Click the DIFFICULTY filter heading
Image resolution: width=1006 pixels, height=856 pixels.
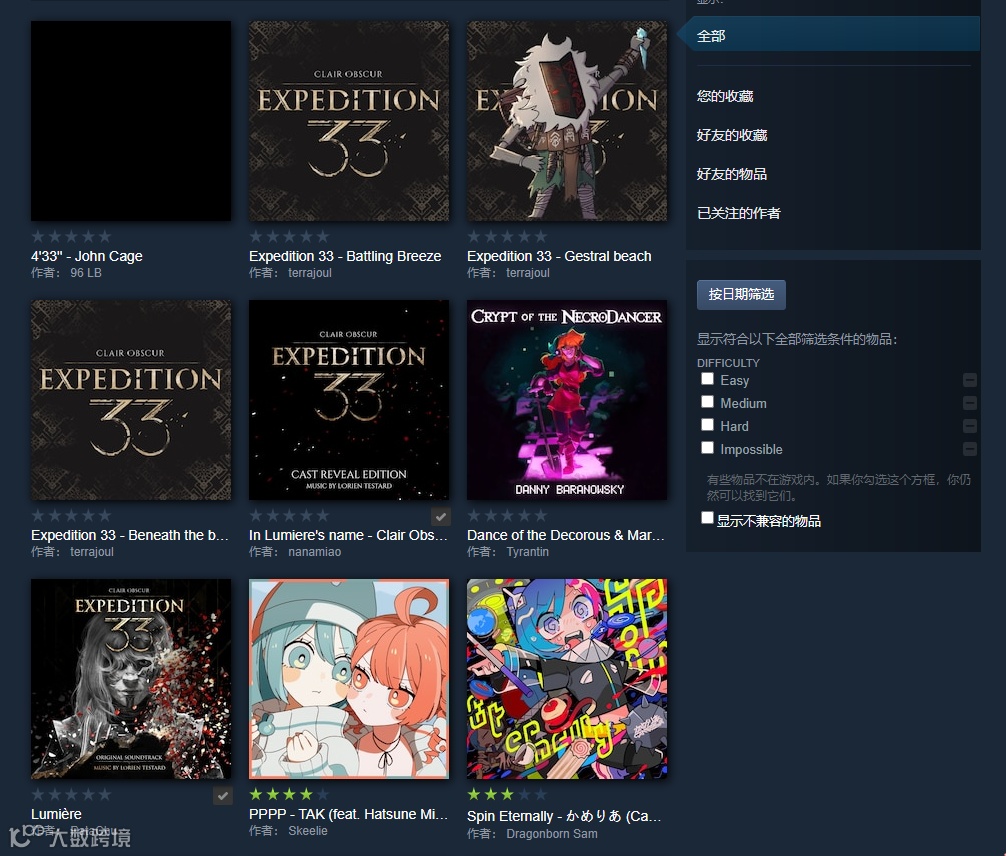728,363
